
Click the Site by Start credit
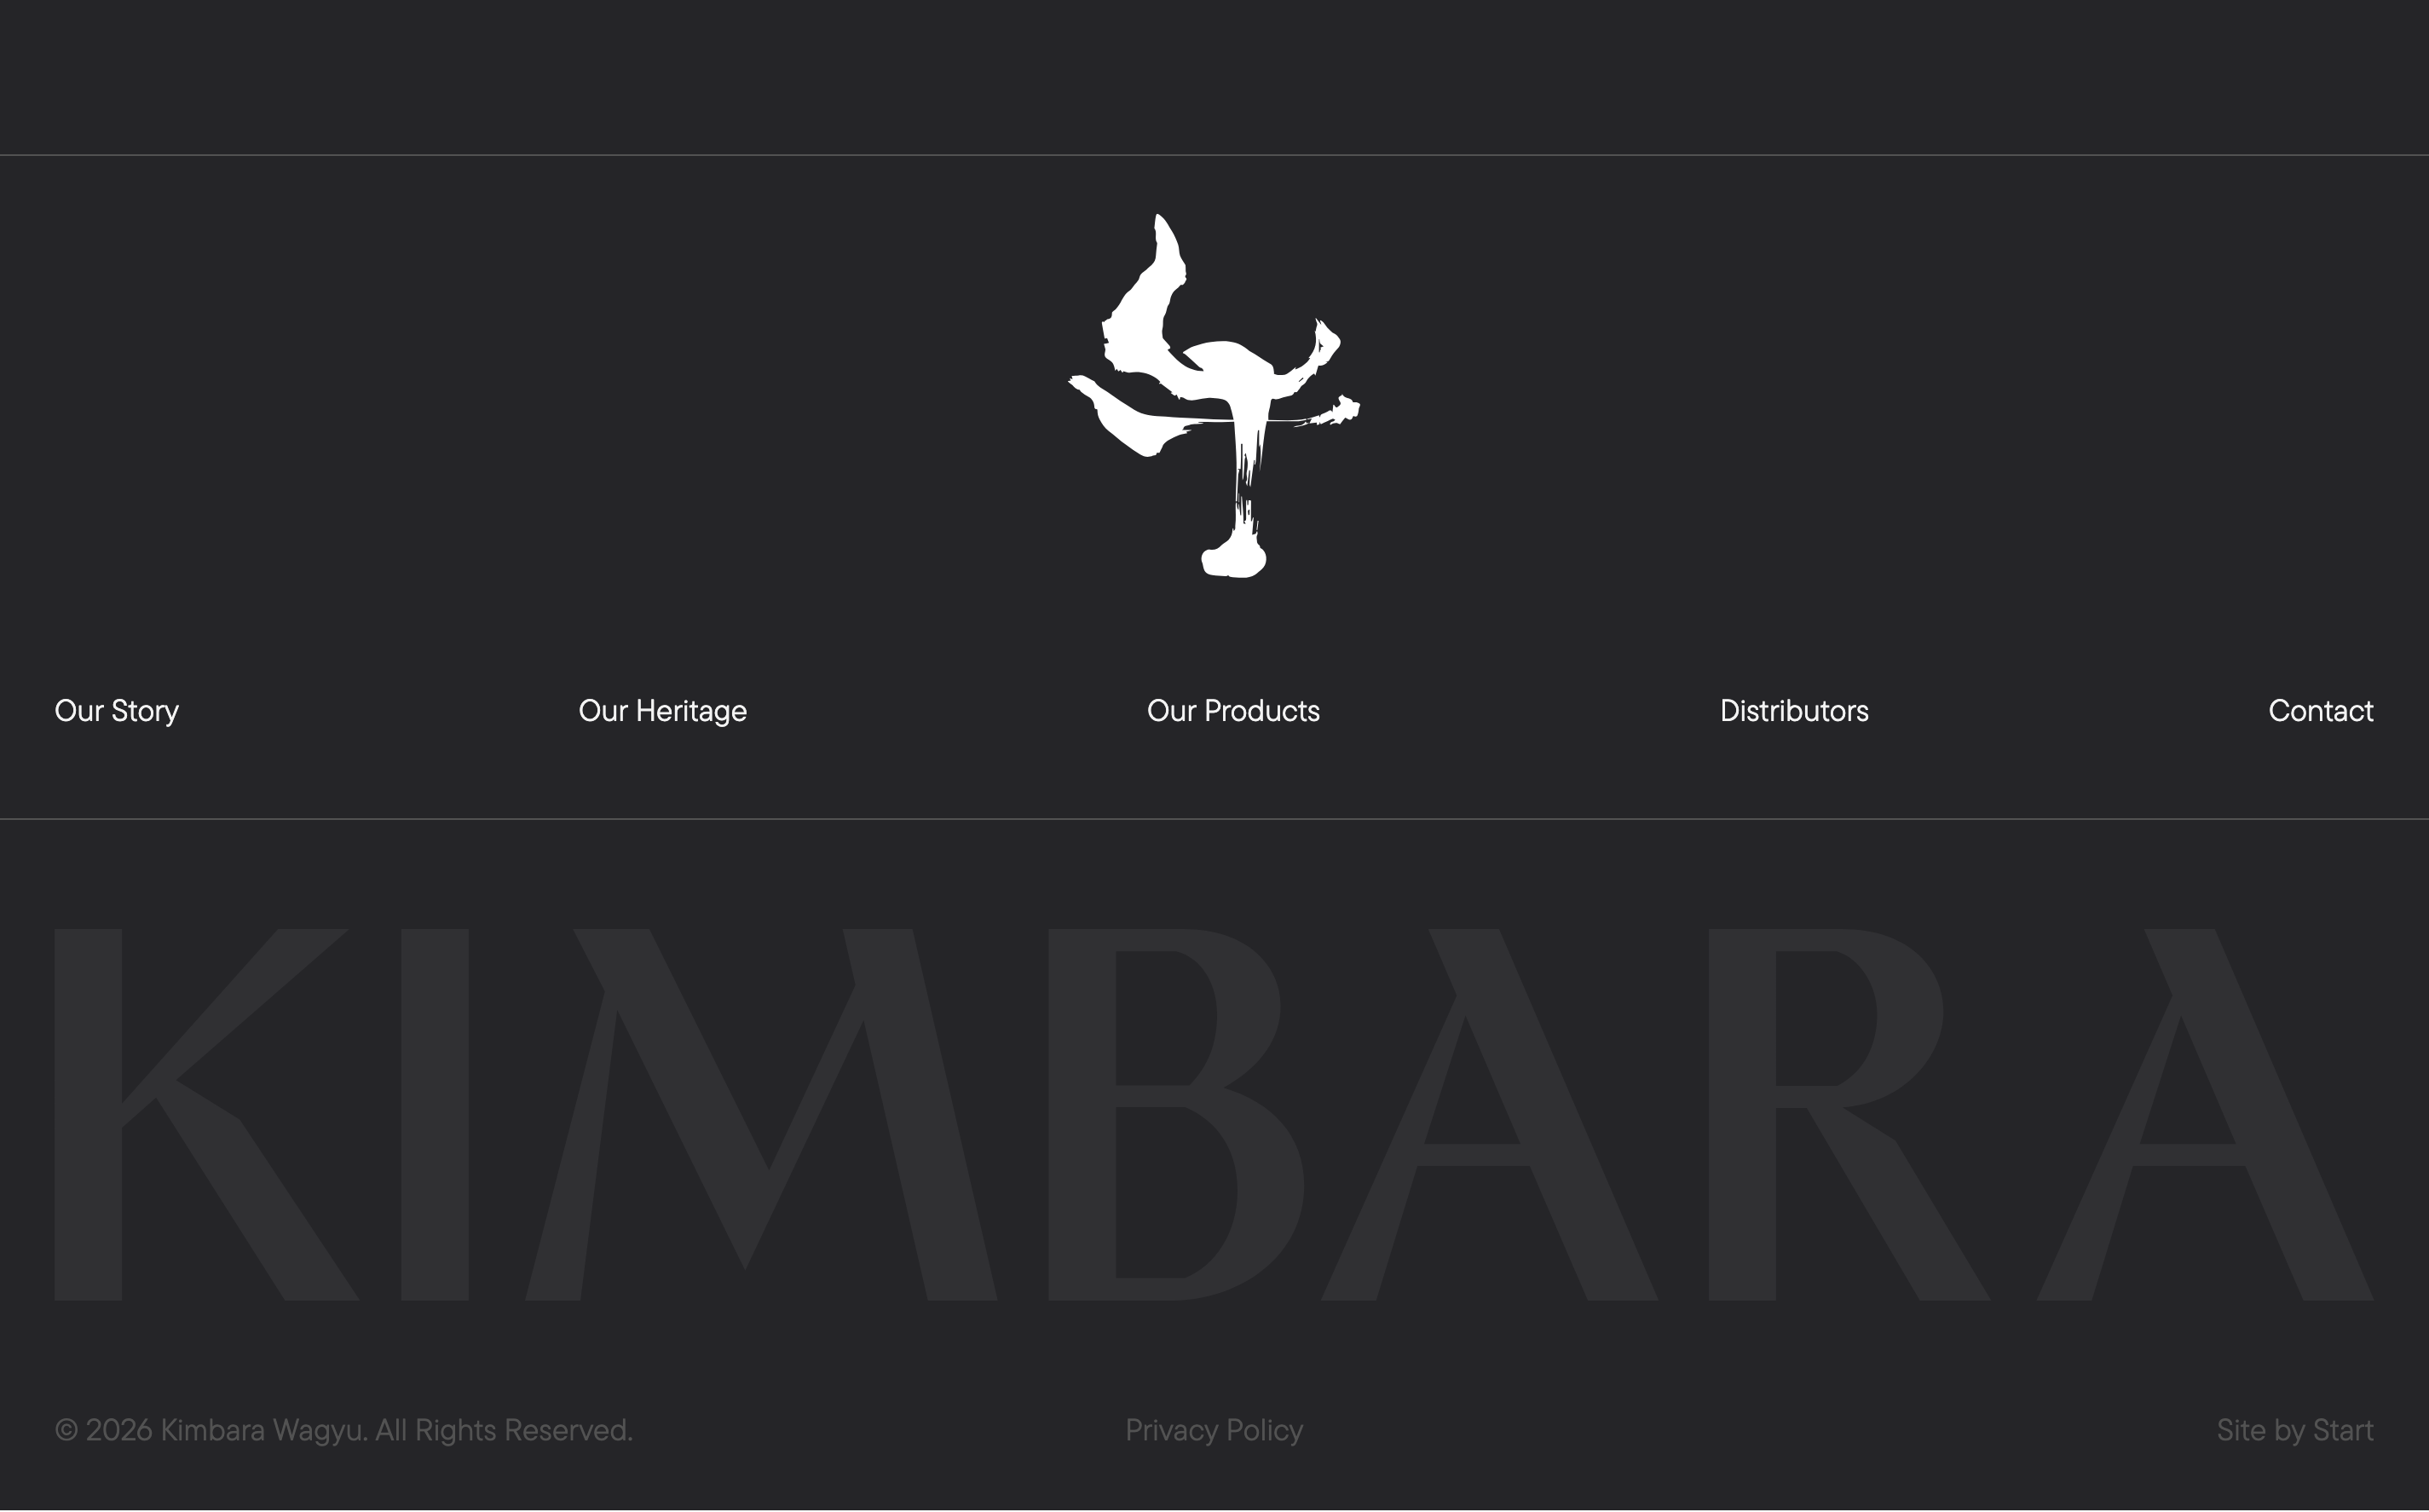(2295, 1430)
